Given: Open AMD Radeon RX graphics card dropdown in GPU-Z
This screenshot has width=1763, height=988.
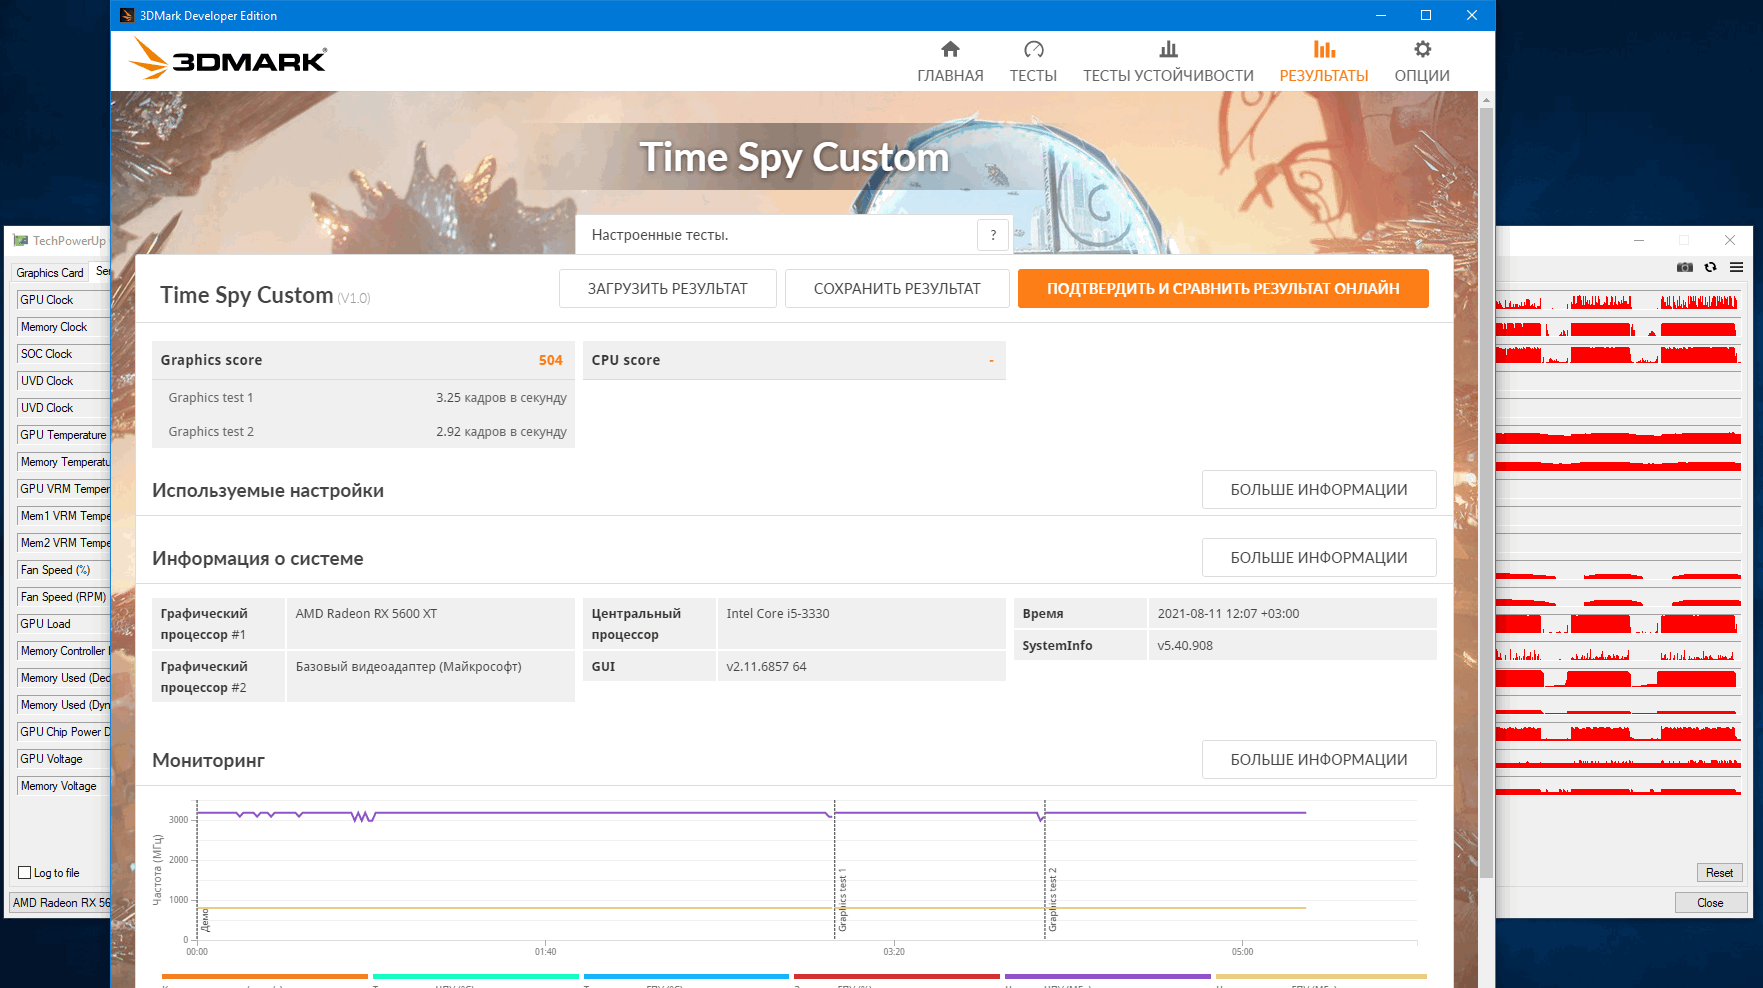Looking at the screenshot, I should pos(60,902).
